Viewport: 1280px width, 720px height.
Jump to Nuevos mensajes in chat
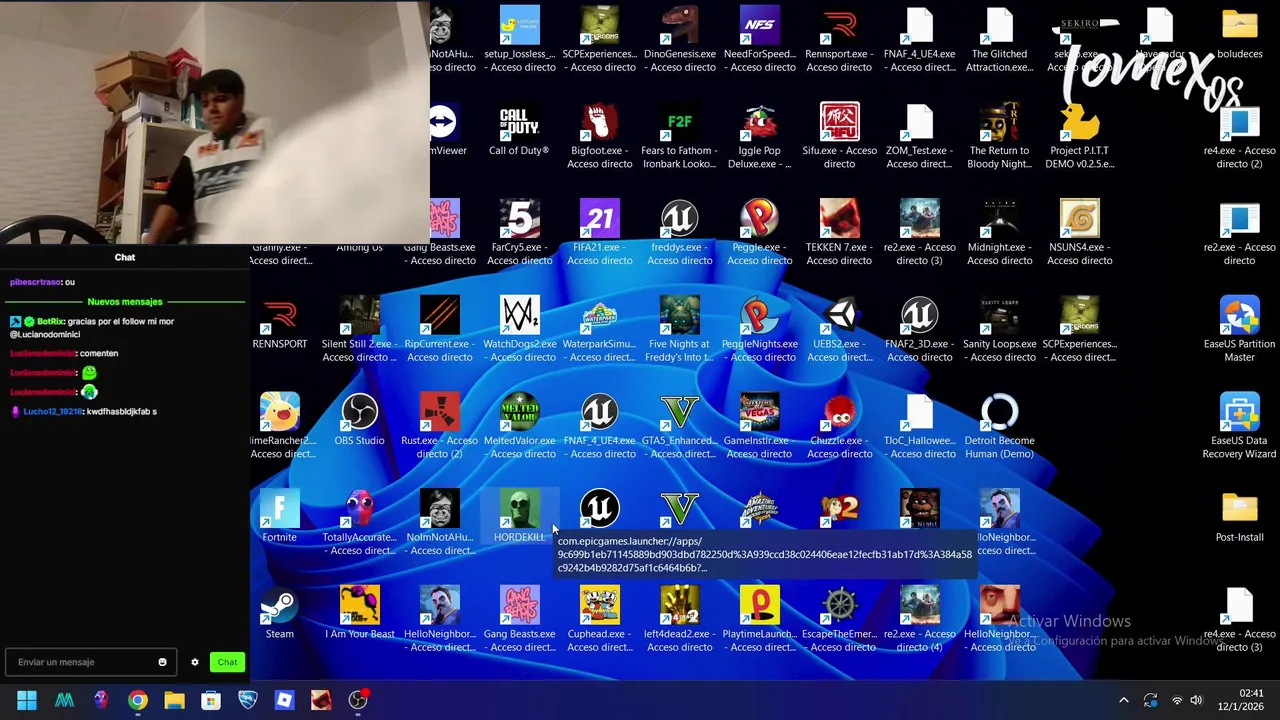click(x=124, y=301)
